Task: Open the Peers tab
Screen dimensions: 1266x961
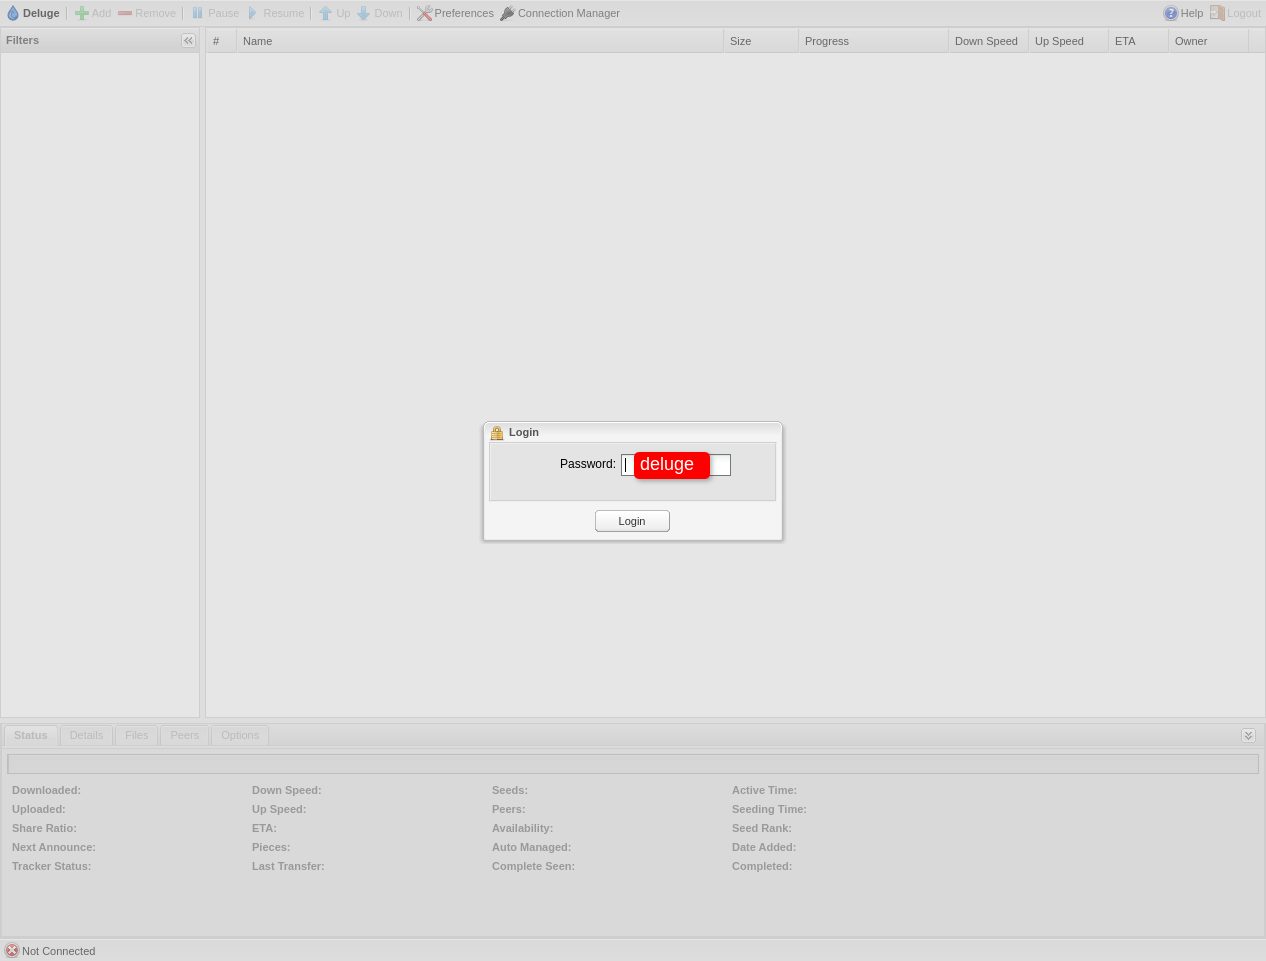Action: click(x=184, y=735)
